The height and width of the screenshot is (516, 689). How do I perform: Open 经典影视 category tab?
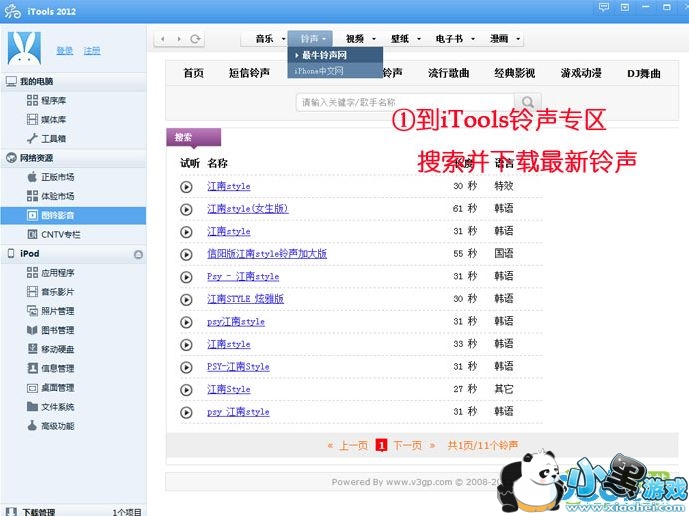[515, 73]
